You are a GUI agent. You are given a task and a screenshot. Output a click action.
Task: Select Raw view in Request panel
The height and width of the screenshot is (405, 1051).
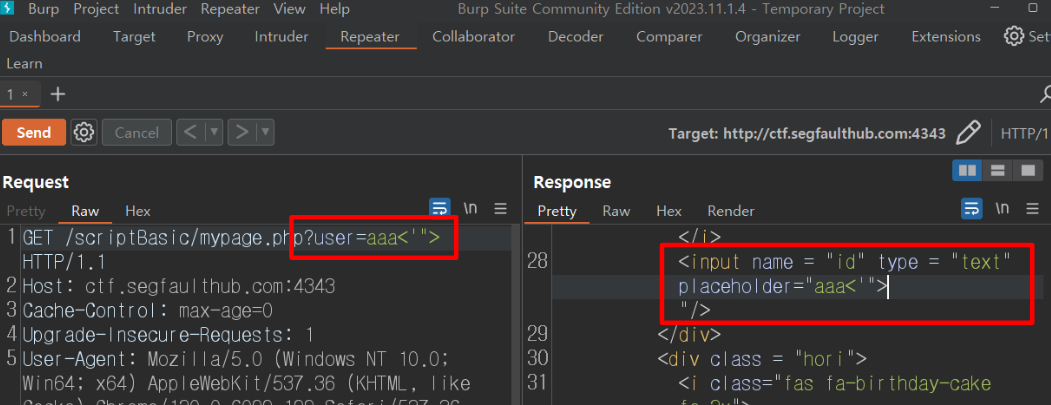(85, 211)
